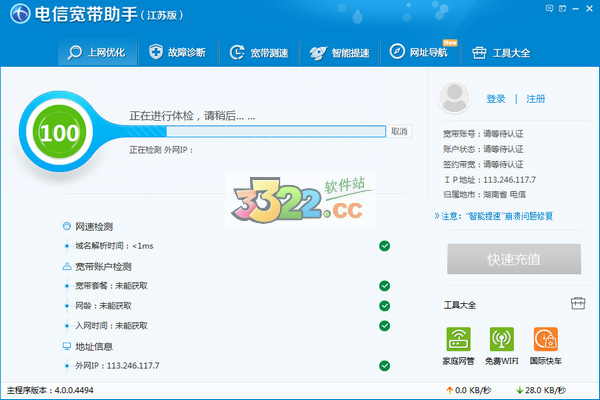Click the 宽带账号：请等待认证 line
600x400 pixels.
click(483, 134)
